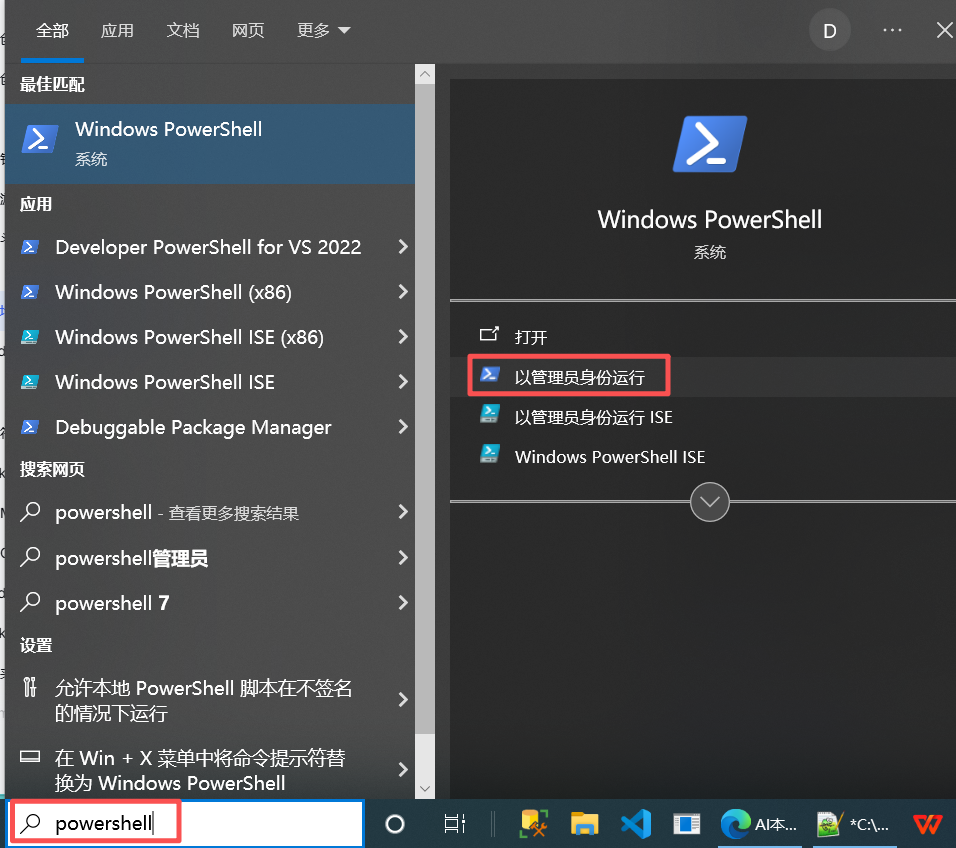Open WPS Office taskbar icon

(928, 824)
